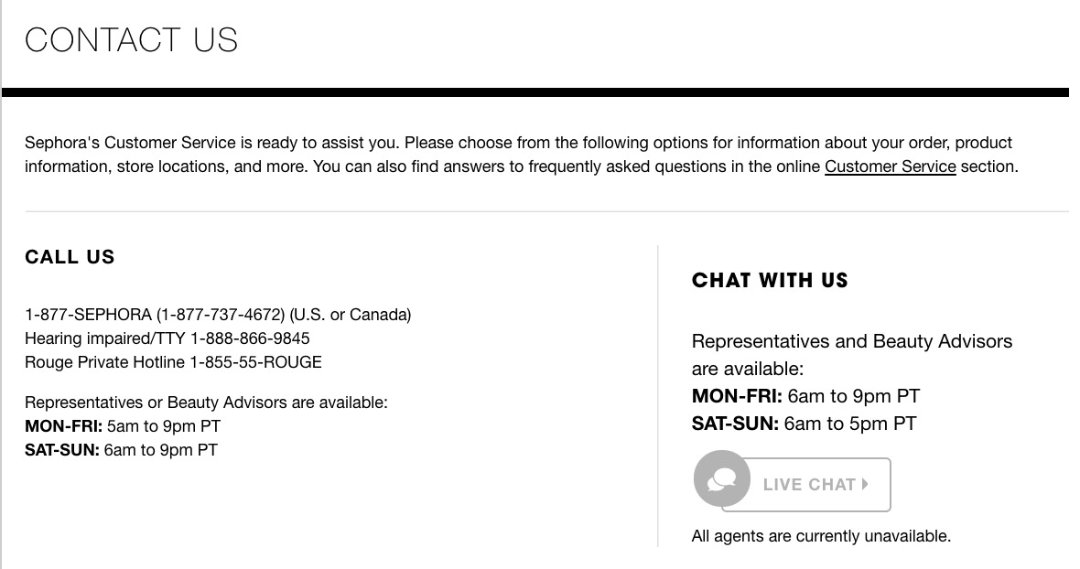The height and width of the screenshot is (569, 1080).
Task: Click the chat SAT-SUN 6am to 5pm hours
Action: pyautogui.click(x=804, y=424)
